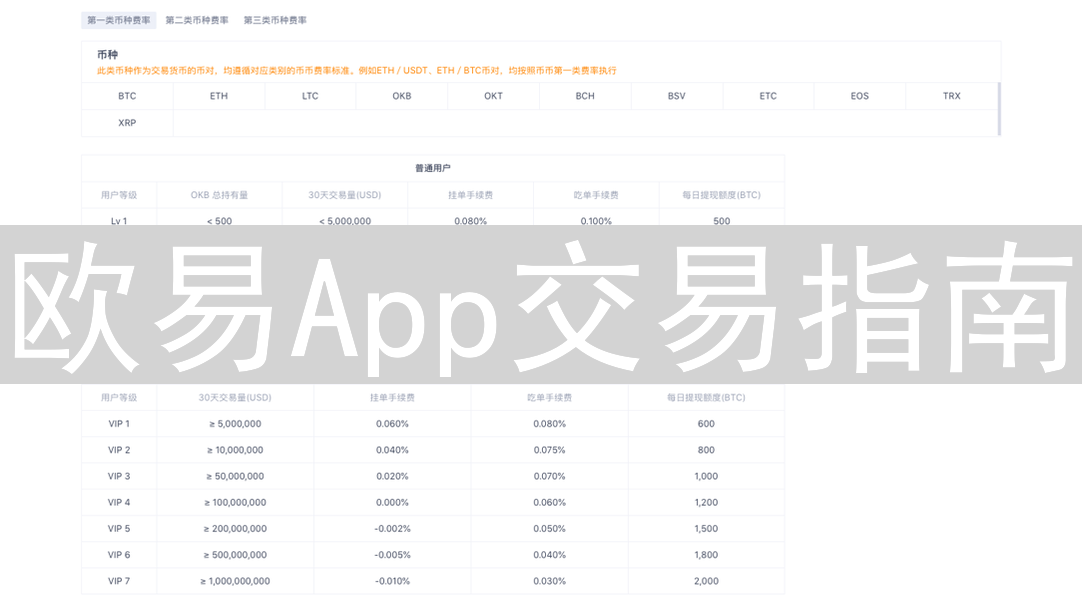Click VIP 2 taker fee 0.075%

pos(549,450)
